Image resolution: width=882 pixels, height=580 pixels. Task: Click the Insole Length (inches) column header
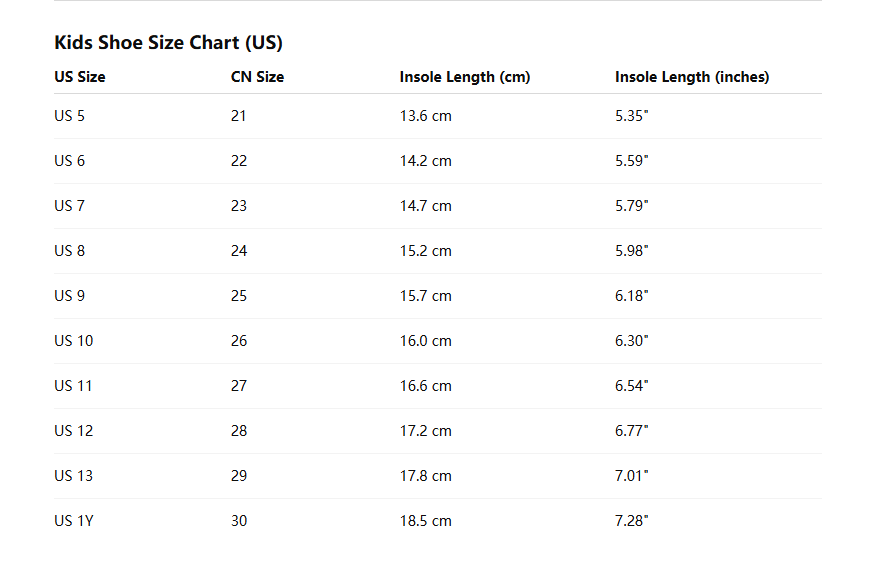click(692, 77)
